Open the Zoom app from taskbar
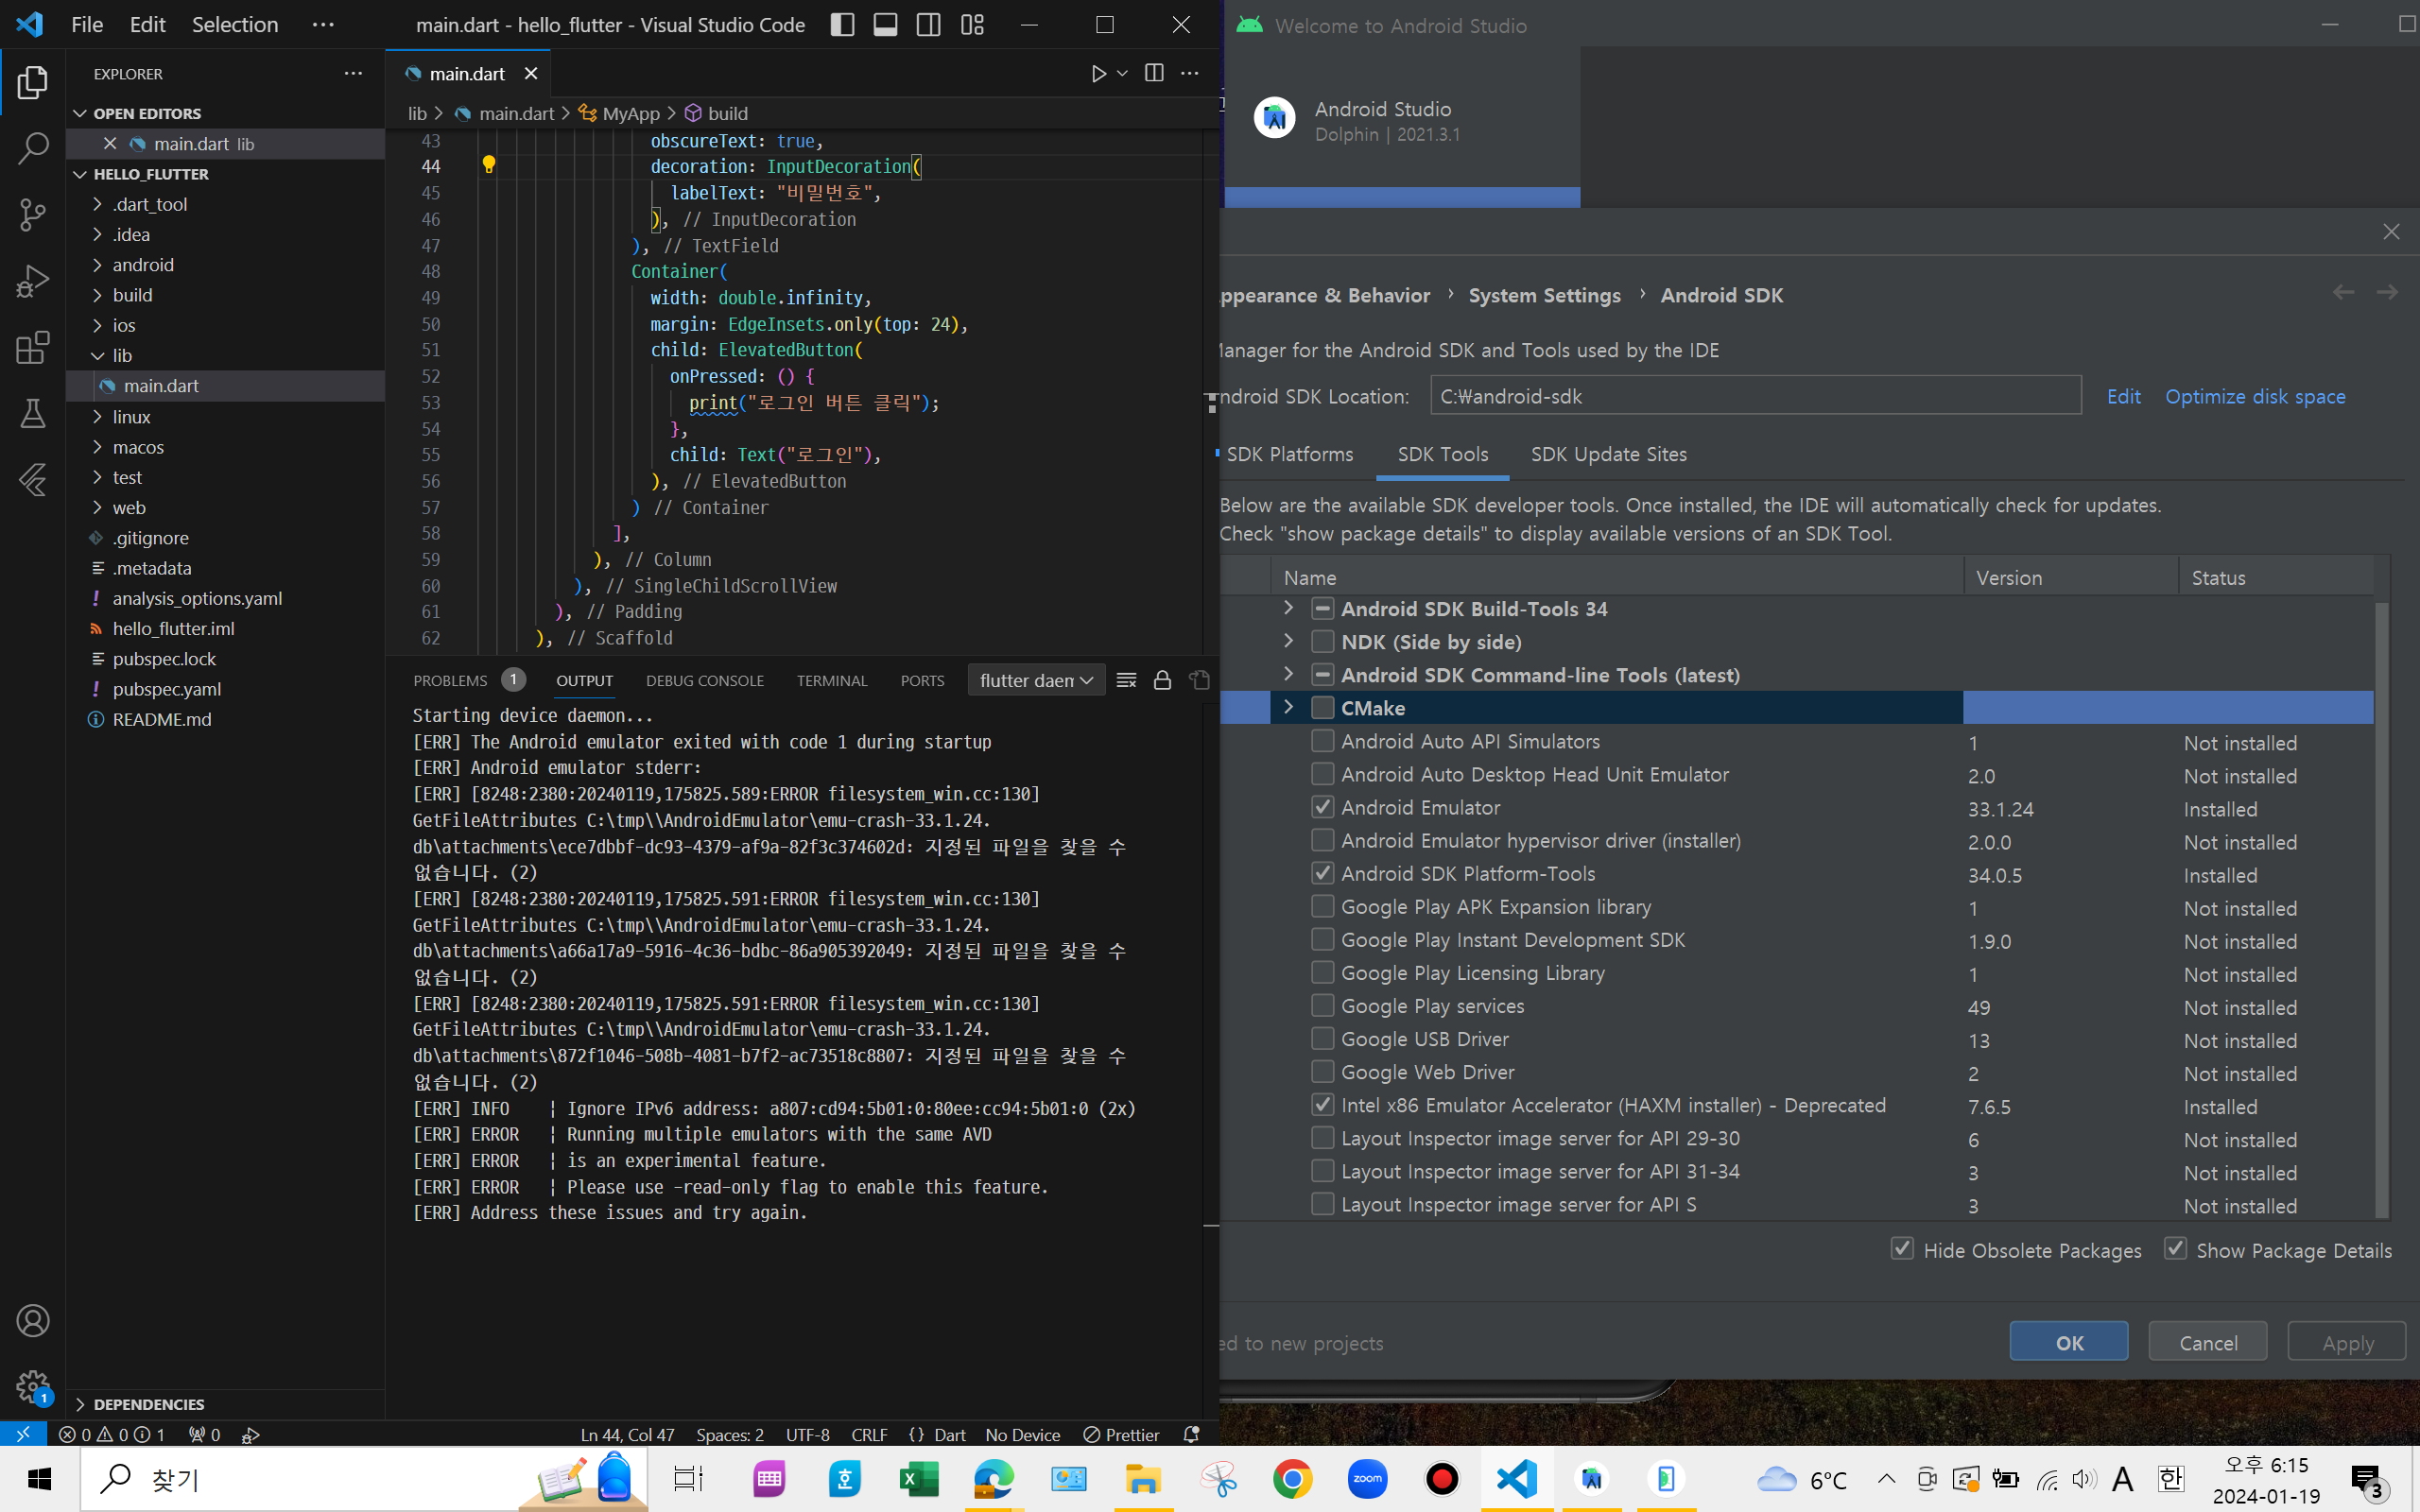This screenshot has height=1512, width=2420. [x=1367, y=1478]
